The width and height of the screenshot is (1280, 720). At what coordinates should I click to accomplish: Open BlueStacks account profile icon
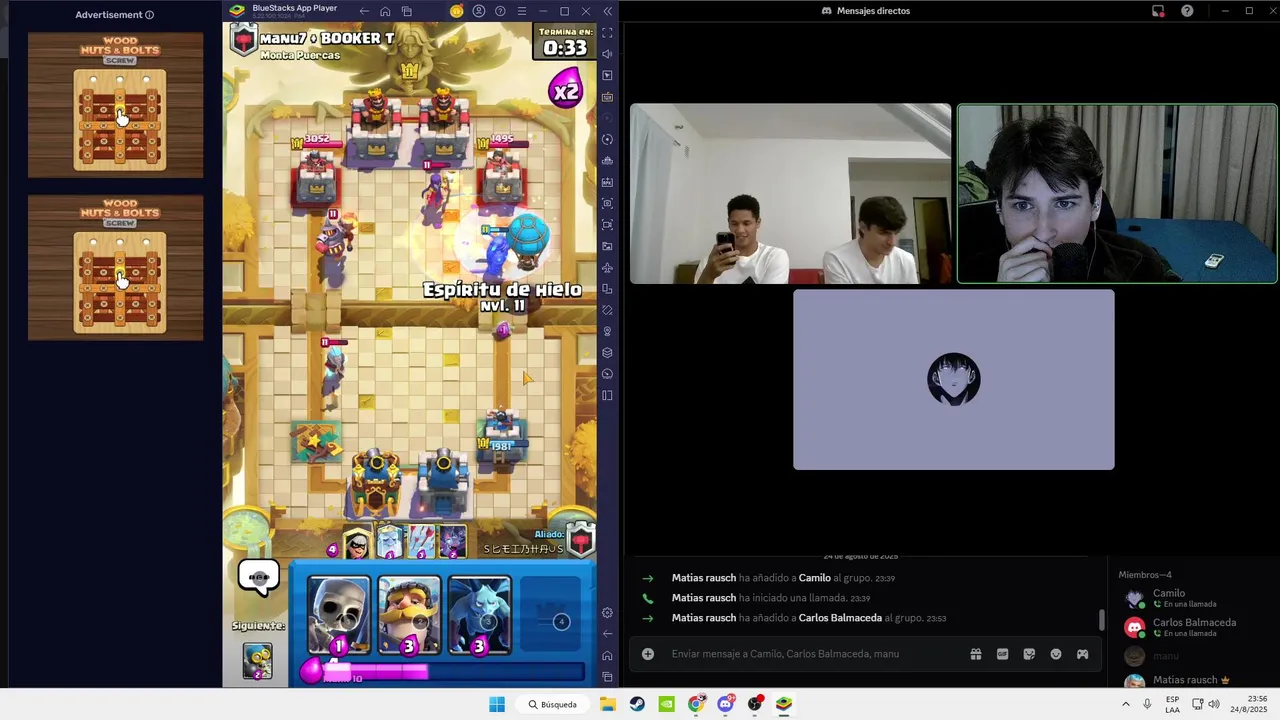(479, 11)
